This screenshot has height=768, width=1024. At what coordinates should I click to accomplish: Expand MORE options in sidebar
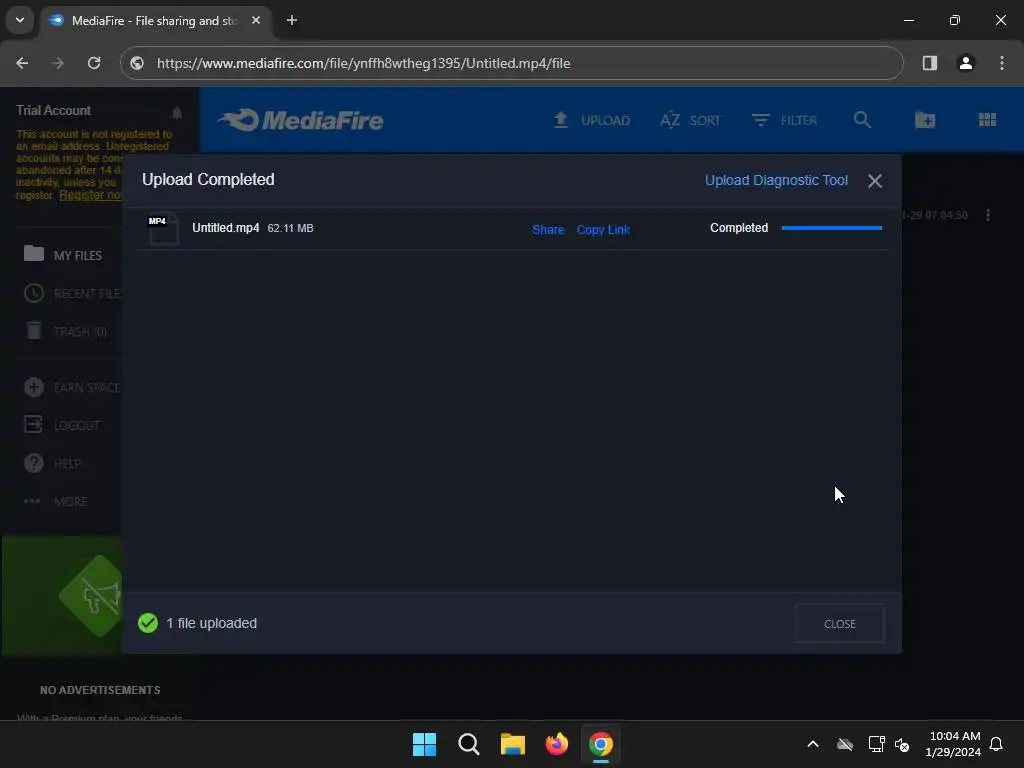click(55, 501)
